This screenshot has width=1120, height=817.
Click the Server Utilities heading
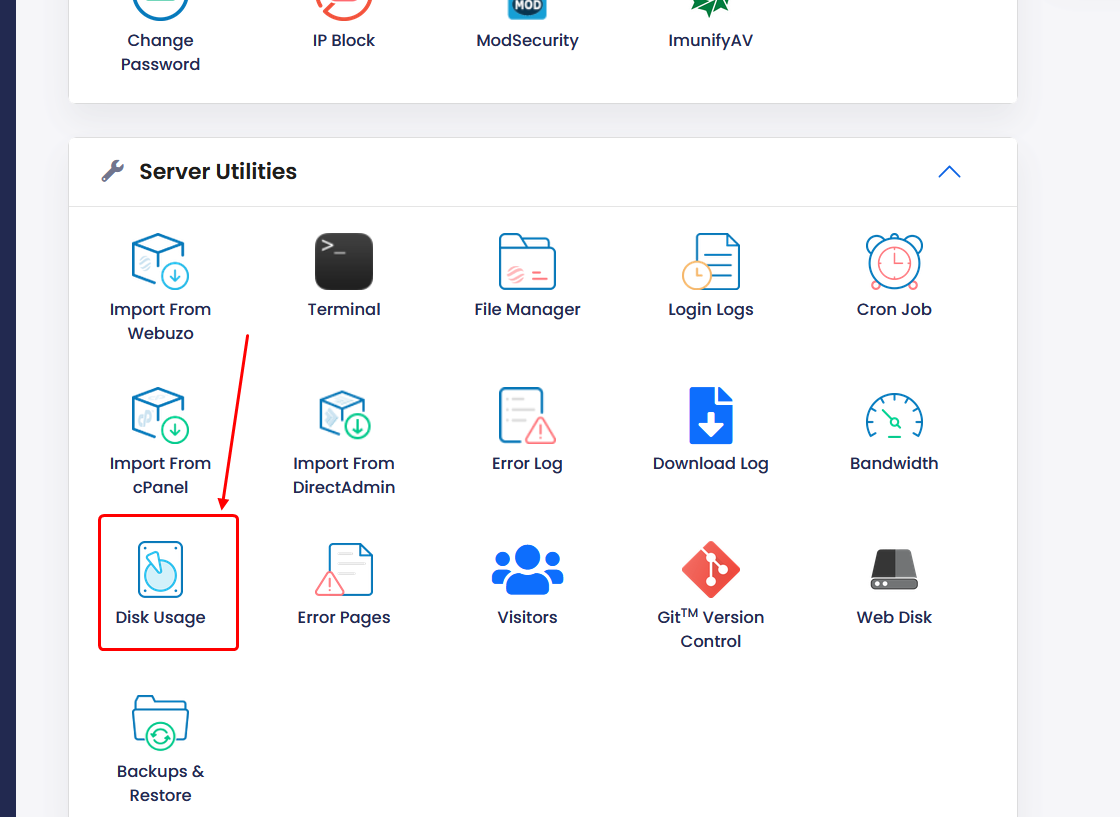[x=217, y=172]
